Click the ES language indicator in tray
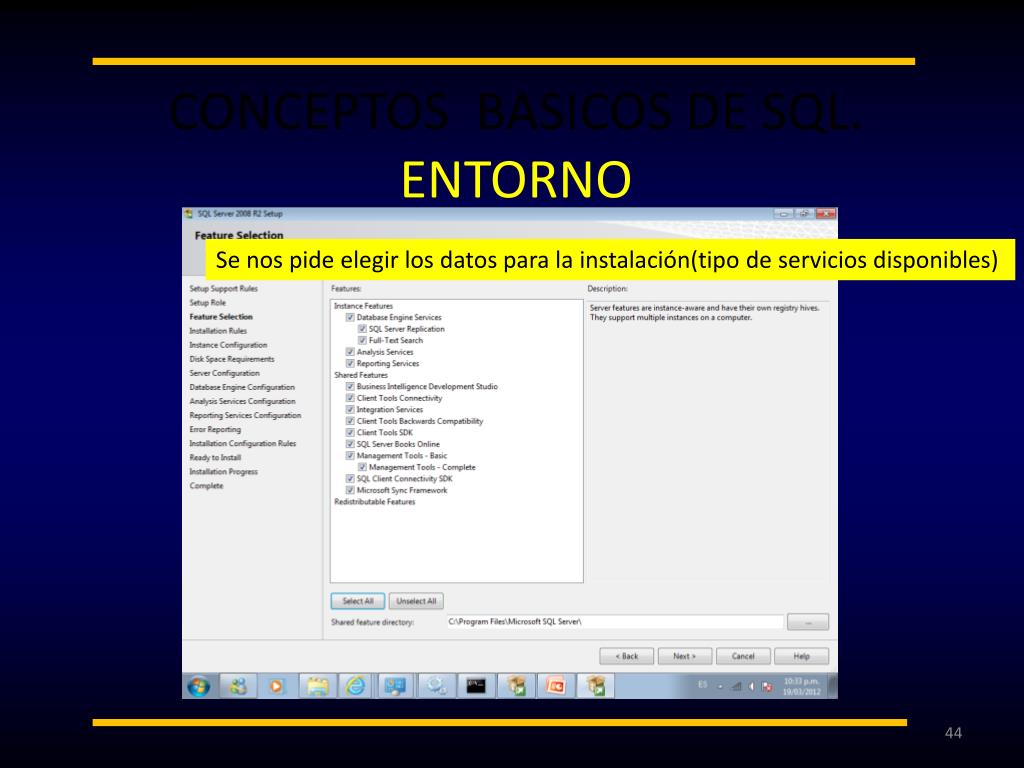The width and height of the screenshot is (1024, 768). click(x=703, y=684)
